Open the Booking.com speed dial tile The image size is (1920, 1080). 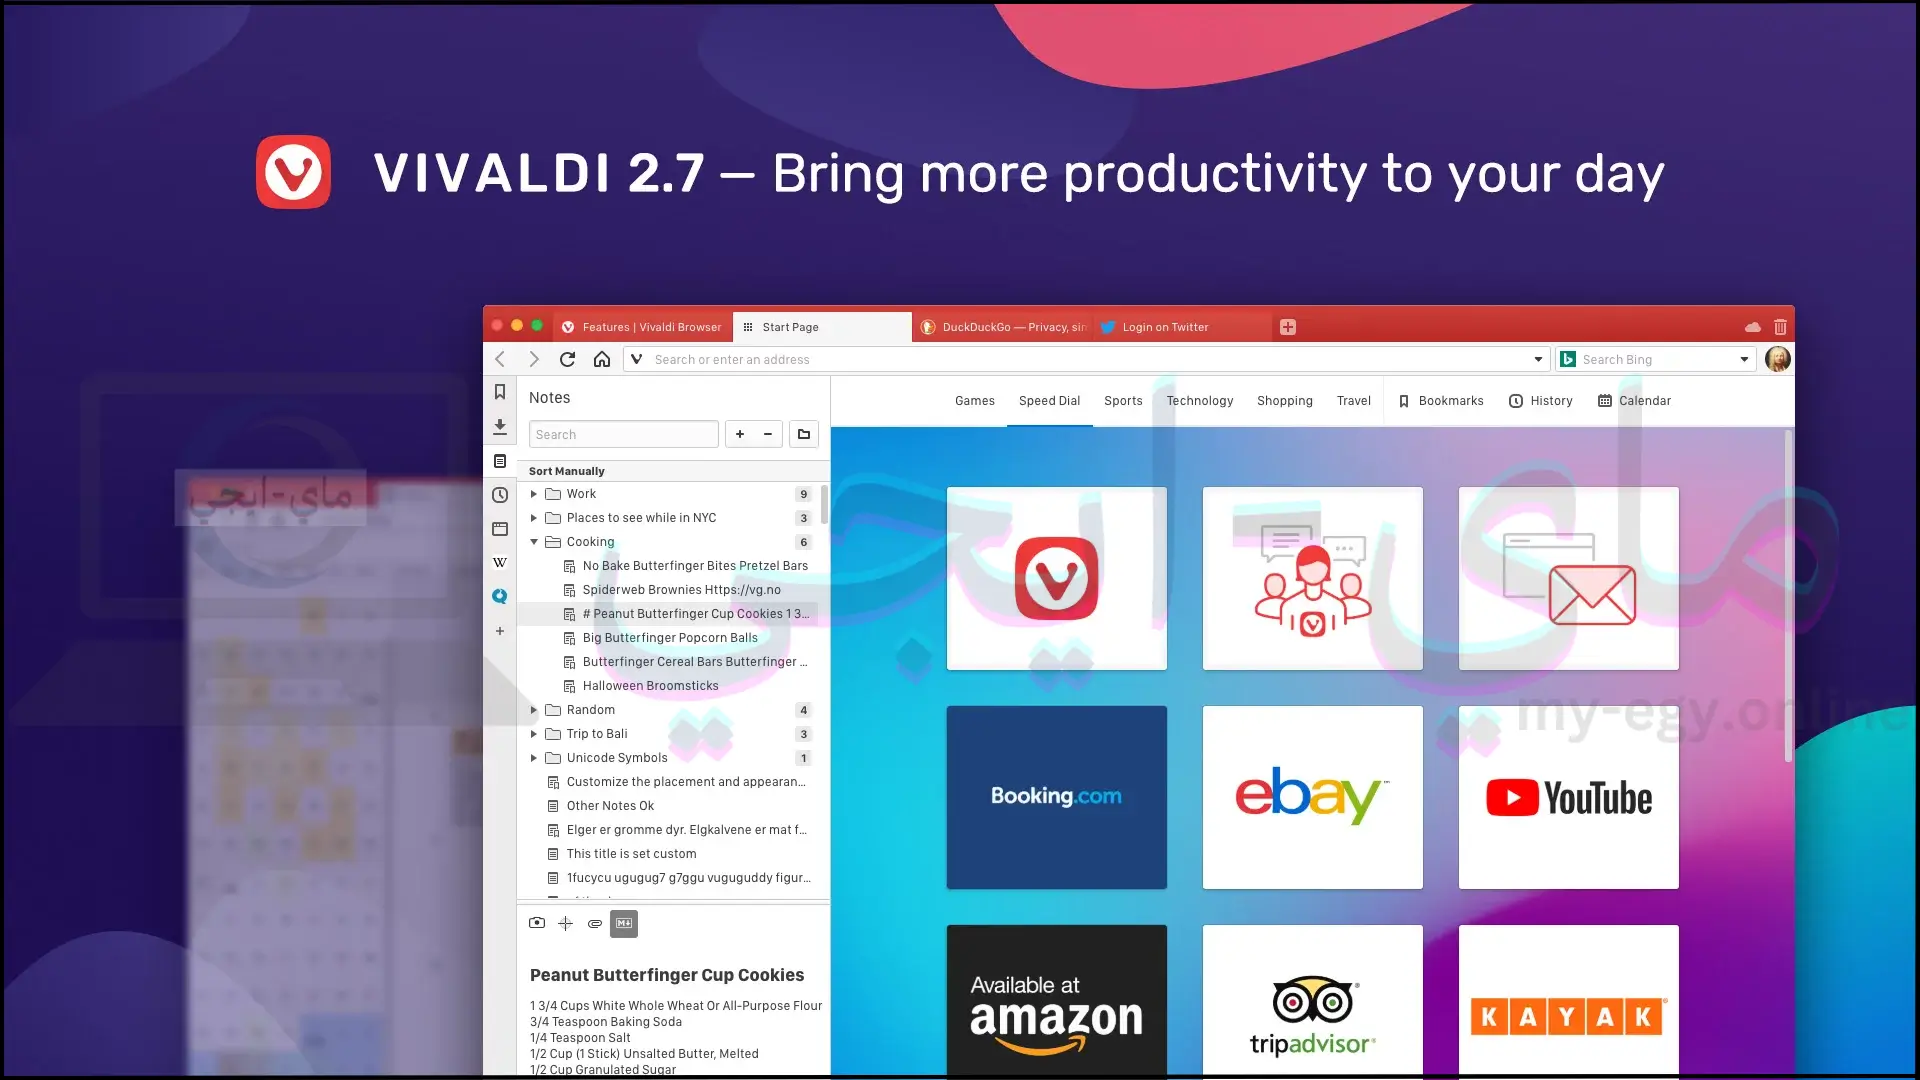[1056, 796]
